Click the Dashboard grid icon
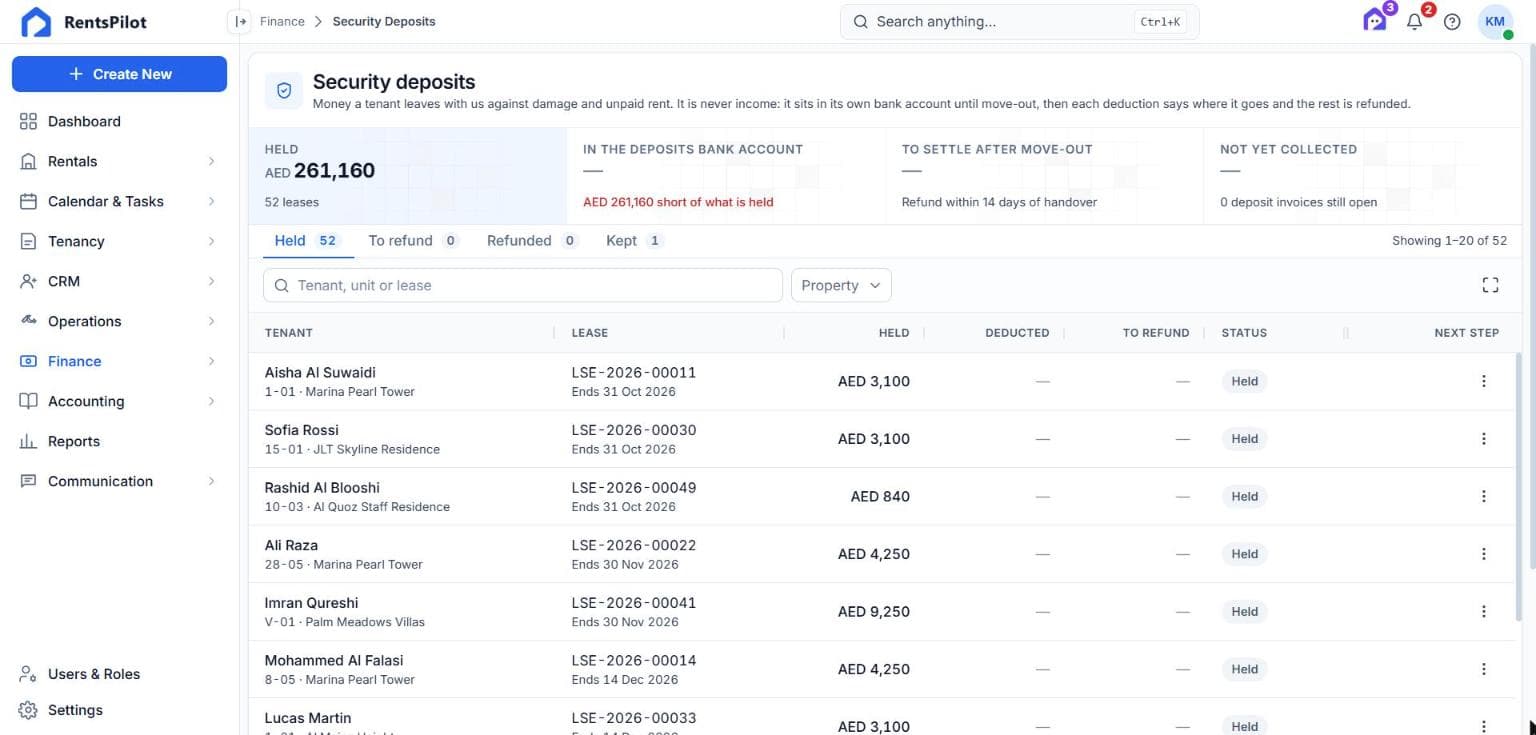Image resolution: width=1536 pixels, height=735 pixels. pyautogui.click(x=28, y=121)
